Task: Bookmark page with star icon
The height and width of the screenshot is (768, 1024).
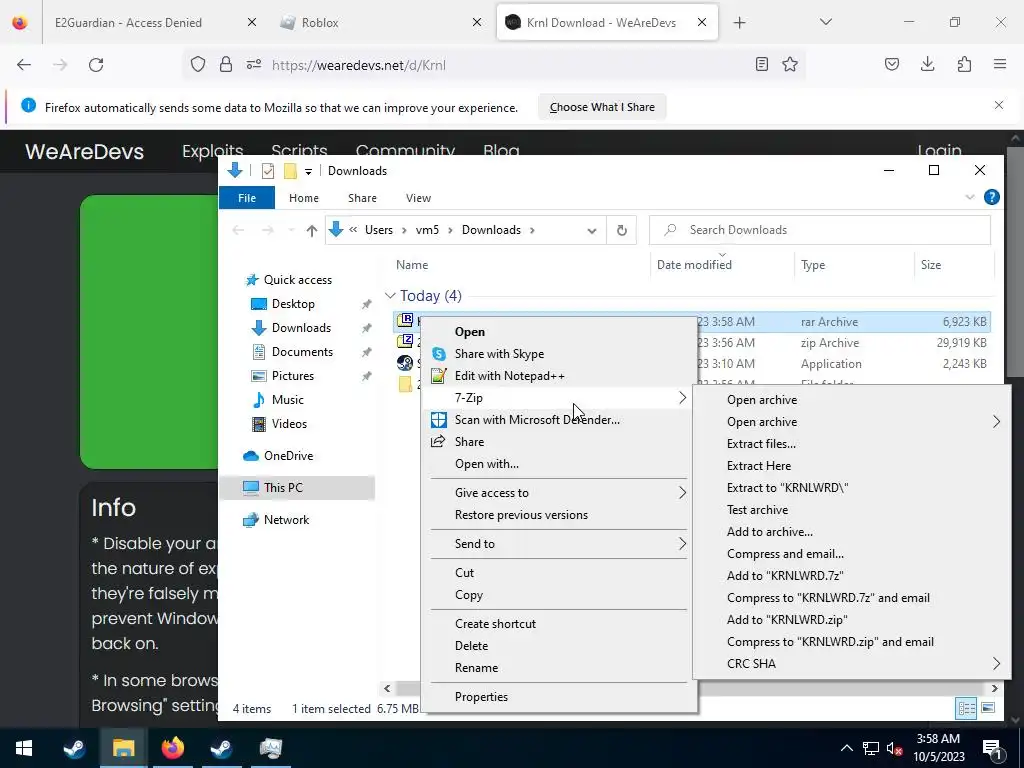Action: (790, 64)
